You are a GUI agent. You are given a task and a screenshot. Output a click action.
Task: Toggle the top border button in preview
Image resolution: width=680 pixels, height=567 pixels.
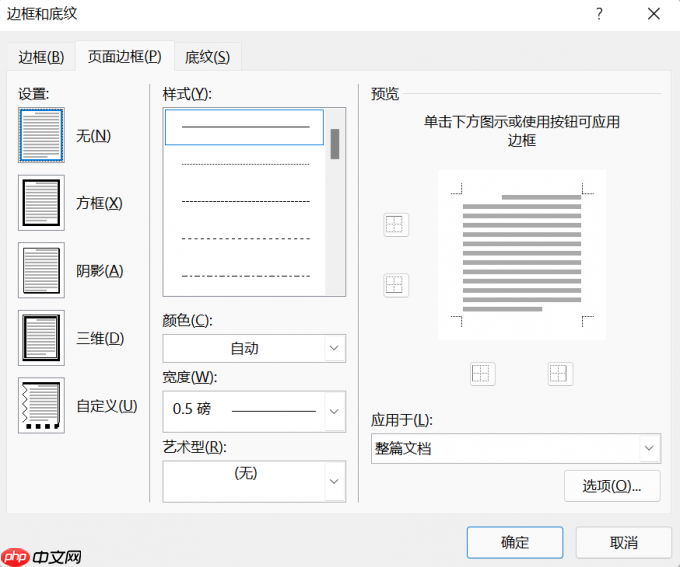point(396,225)
